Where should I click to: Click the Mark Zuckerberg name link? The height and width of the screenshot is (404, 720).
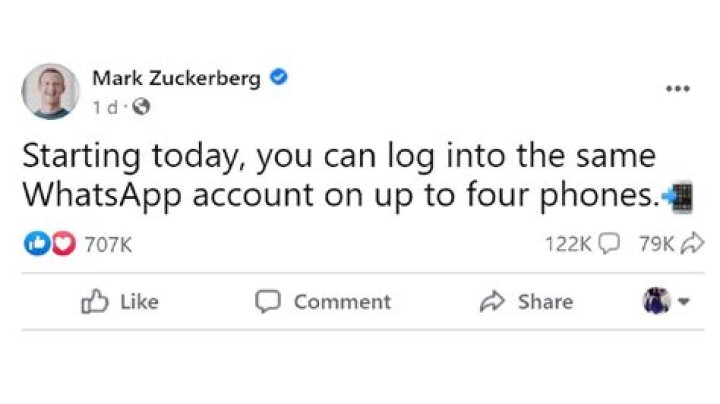tap(177, 78)
